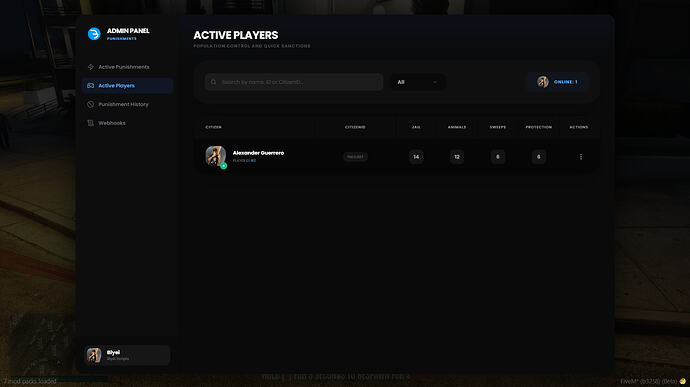Click the Punishment History ban icon
This screenshot has height=387, width=690.
(90, 104)
